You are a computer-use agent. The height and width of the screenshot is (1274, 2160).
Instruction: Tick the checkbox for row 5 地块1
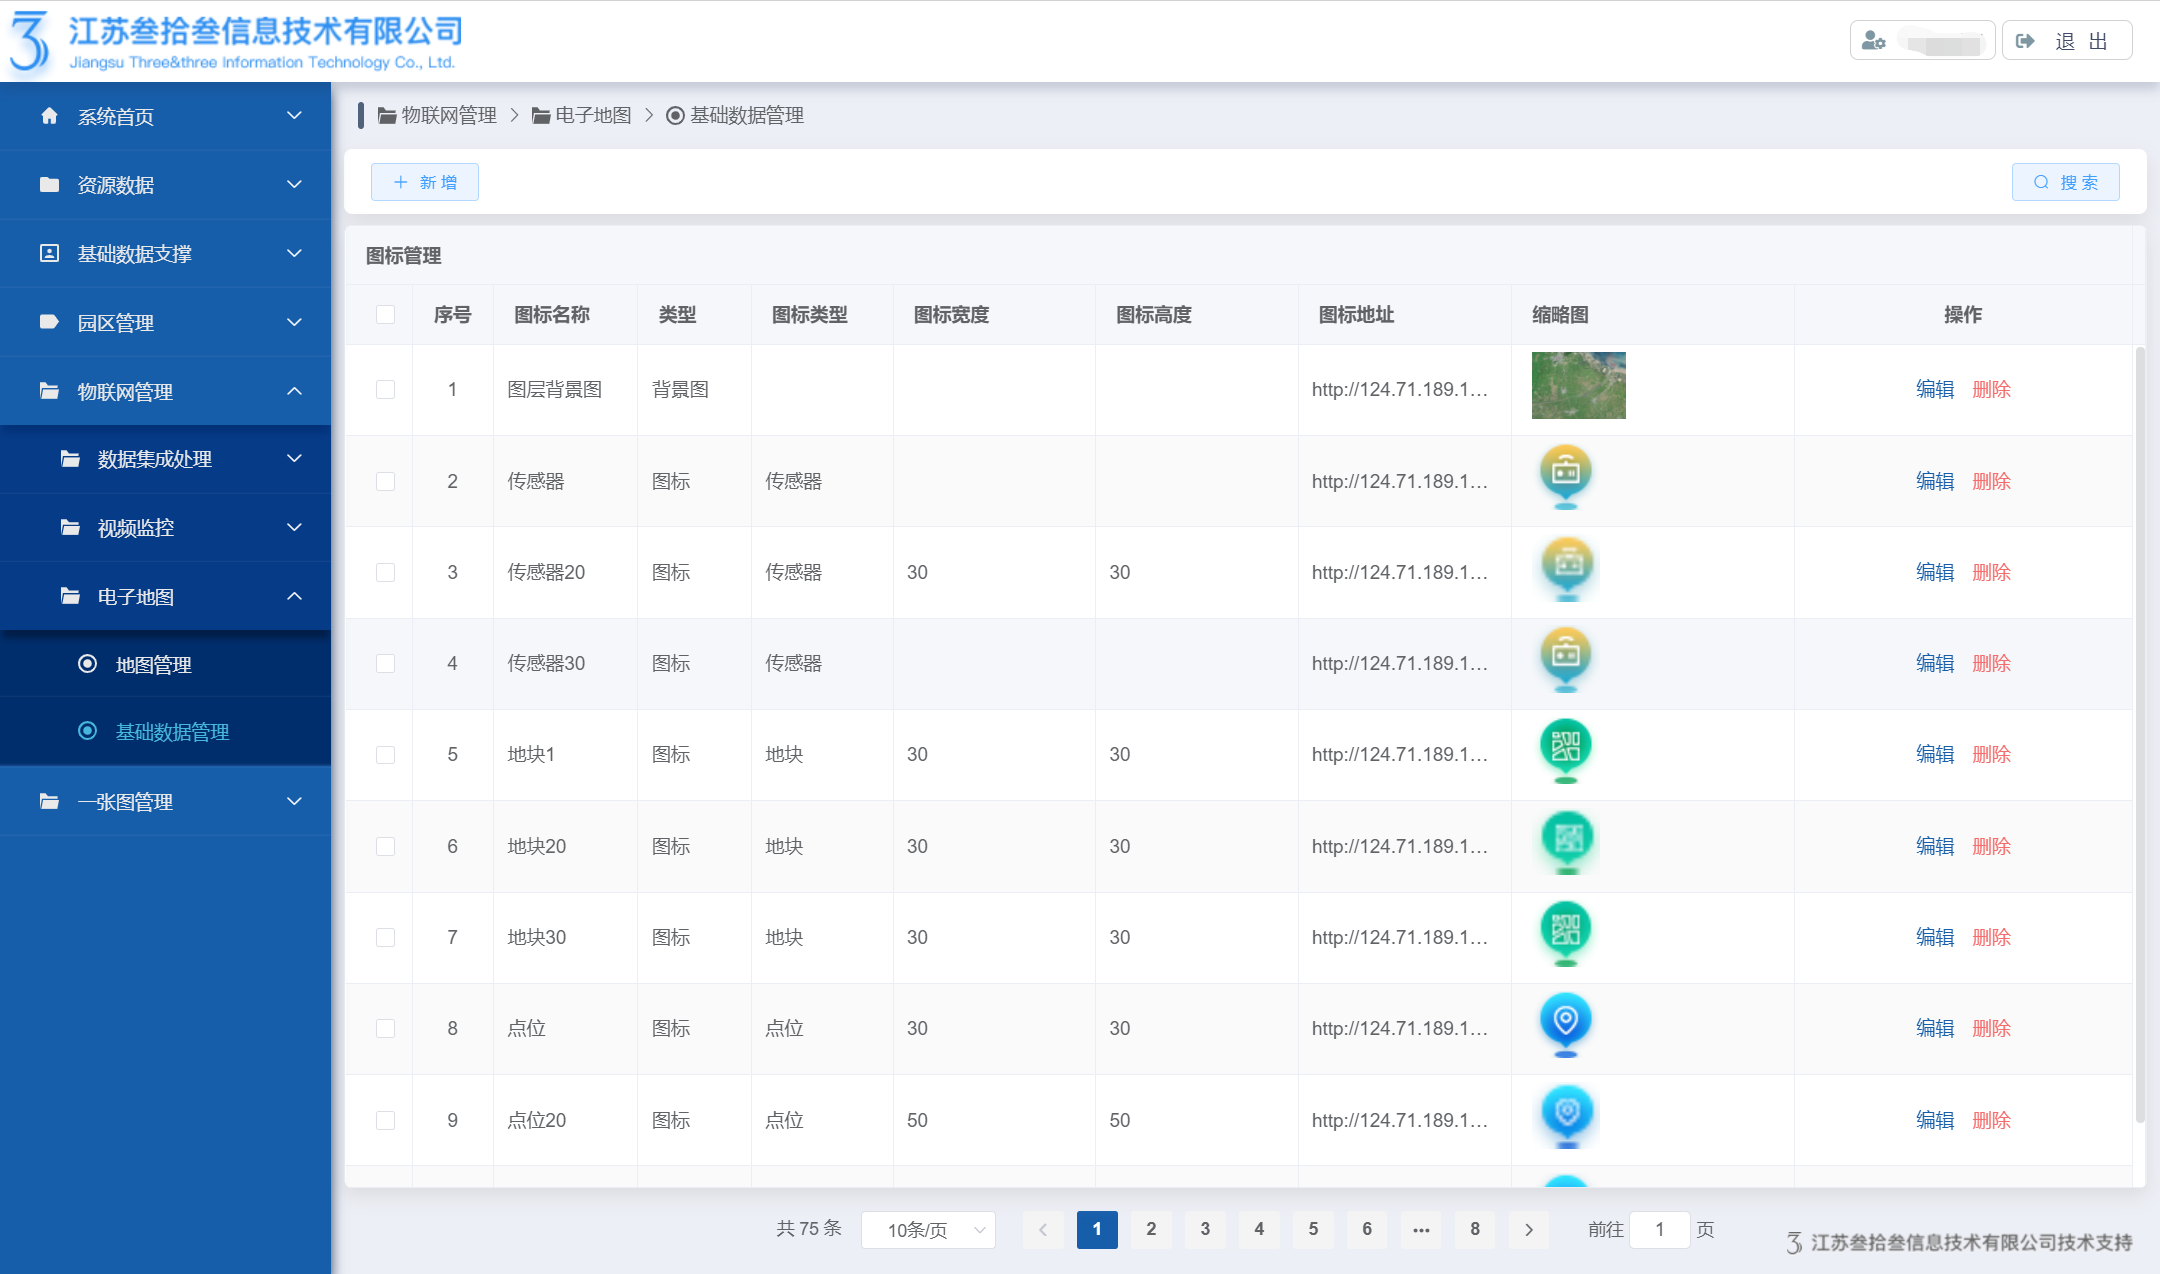pyautogui.click(x=385, y=755)
